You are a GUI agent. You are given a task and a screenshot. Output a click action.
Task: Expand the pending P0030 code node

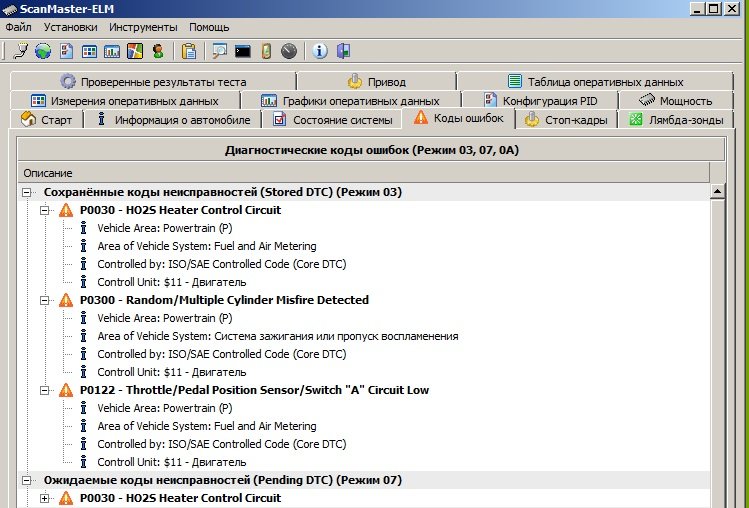45,498
